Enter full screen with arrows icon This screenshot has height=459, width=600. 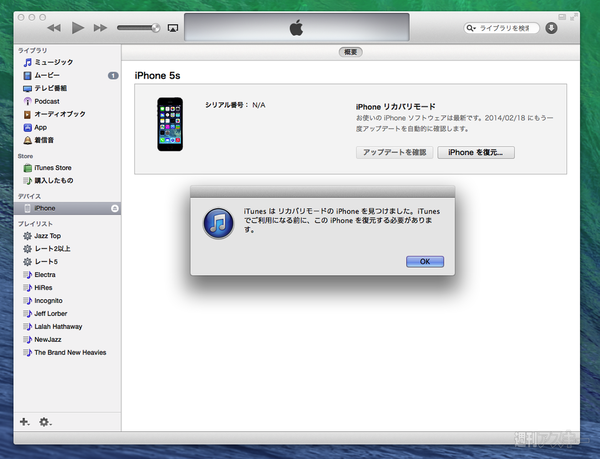574,17
